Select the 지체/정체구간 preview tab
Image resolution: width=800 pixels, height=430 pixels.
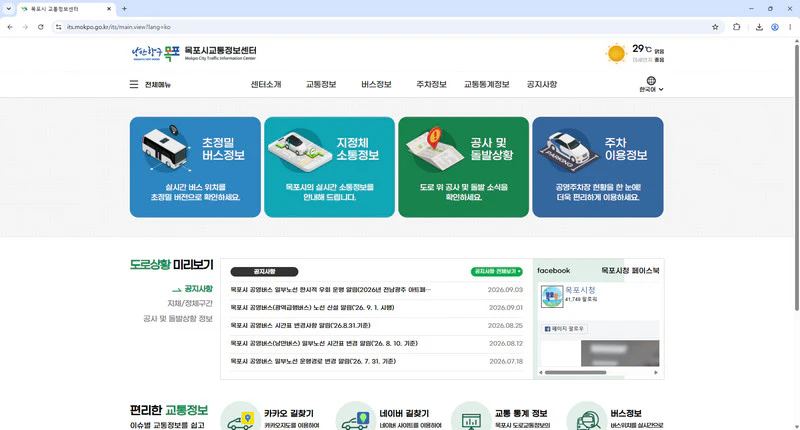[x=190, y=303]
